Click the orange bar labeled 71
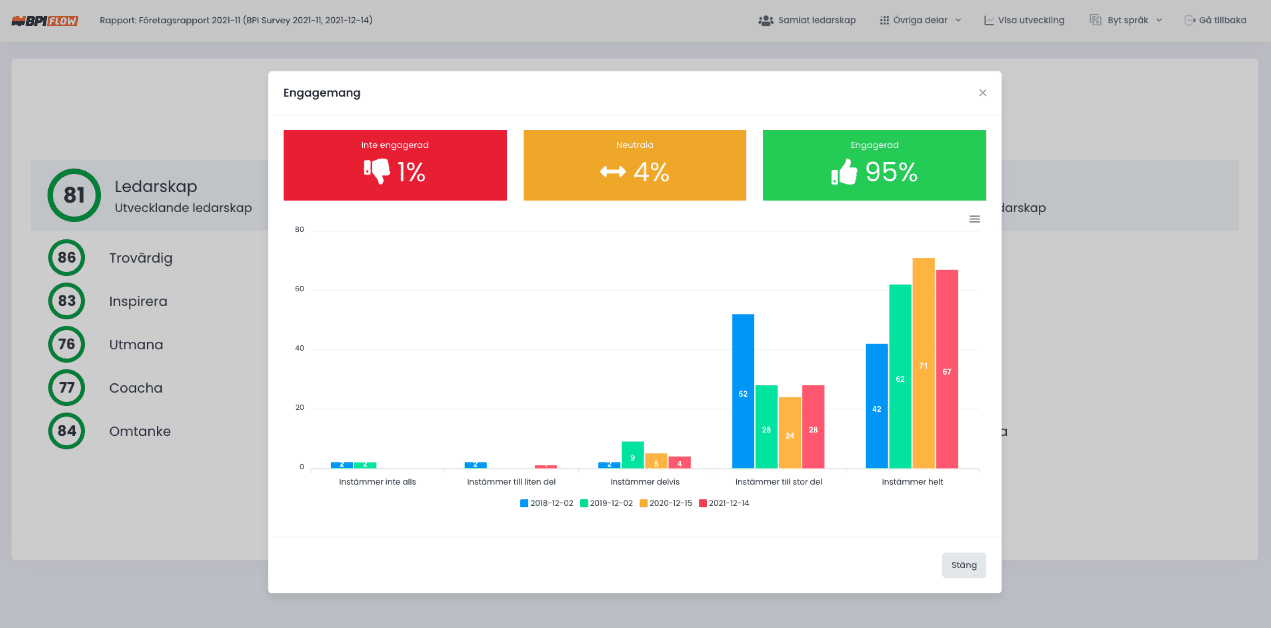Viewport: 1271px width, 628px height. coord(923,363)
